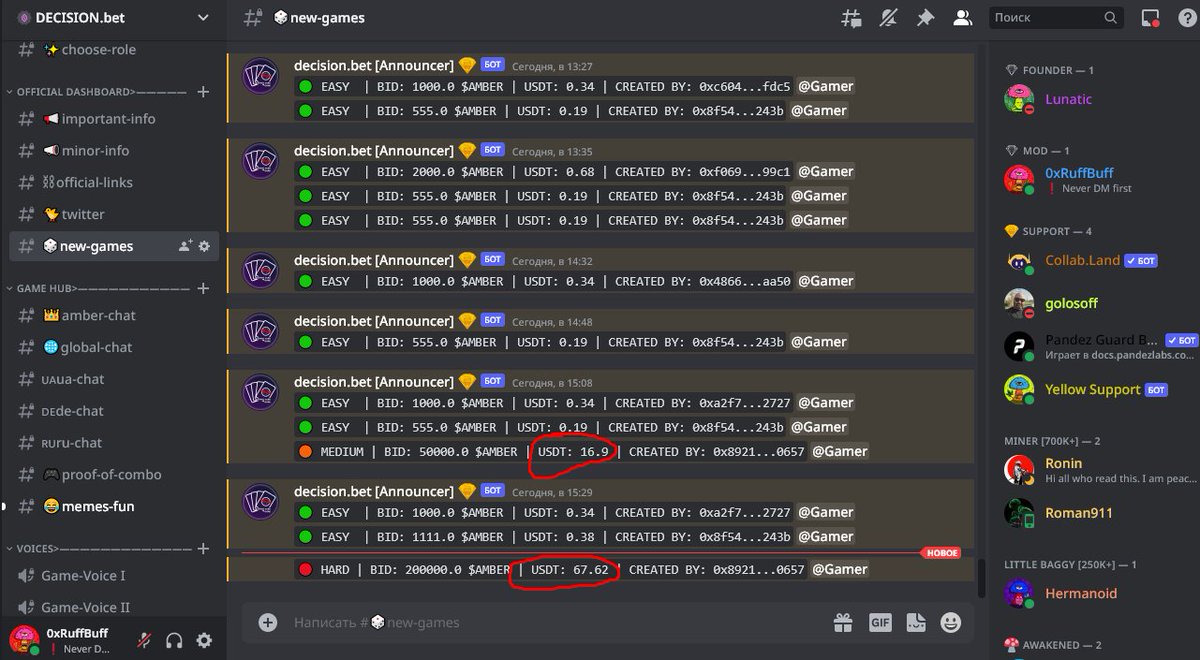Click @Gamer mention in MEDIUM bid row

[839, 451]
